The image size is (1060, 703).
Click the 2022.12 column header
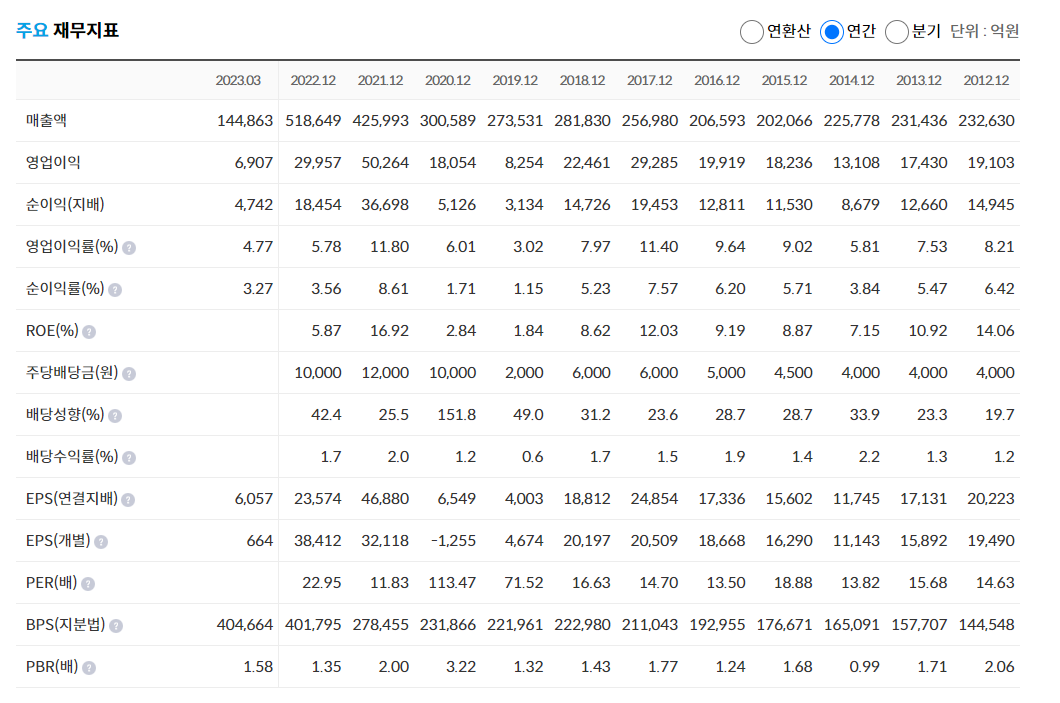click(313, 80)
